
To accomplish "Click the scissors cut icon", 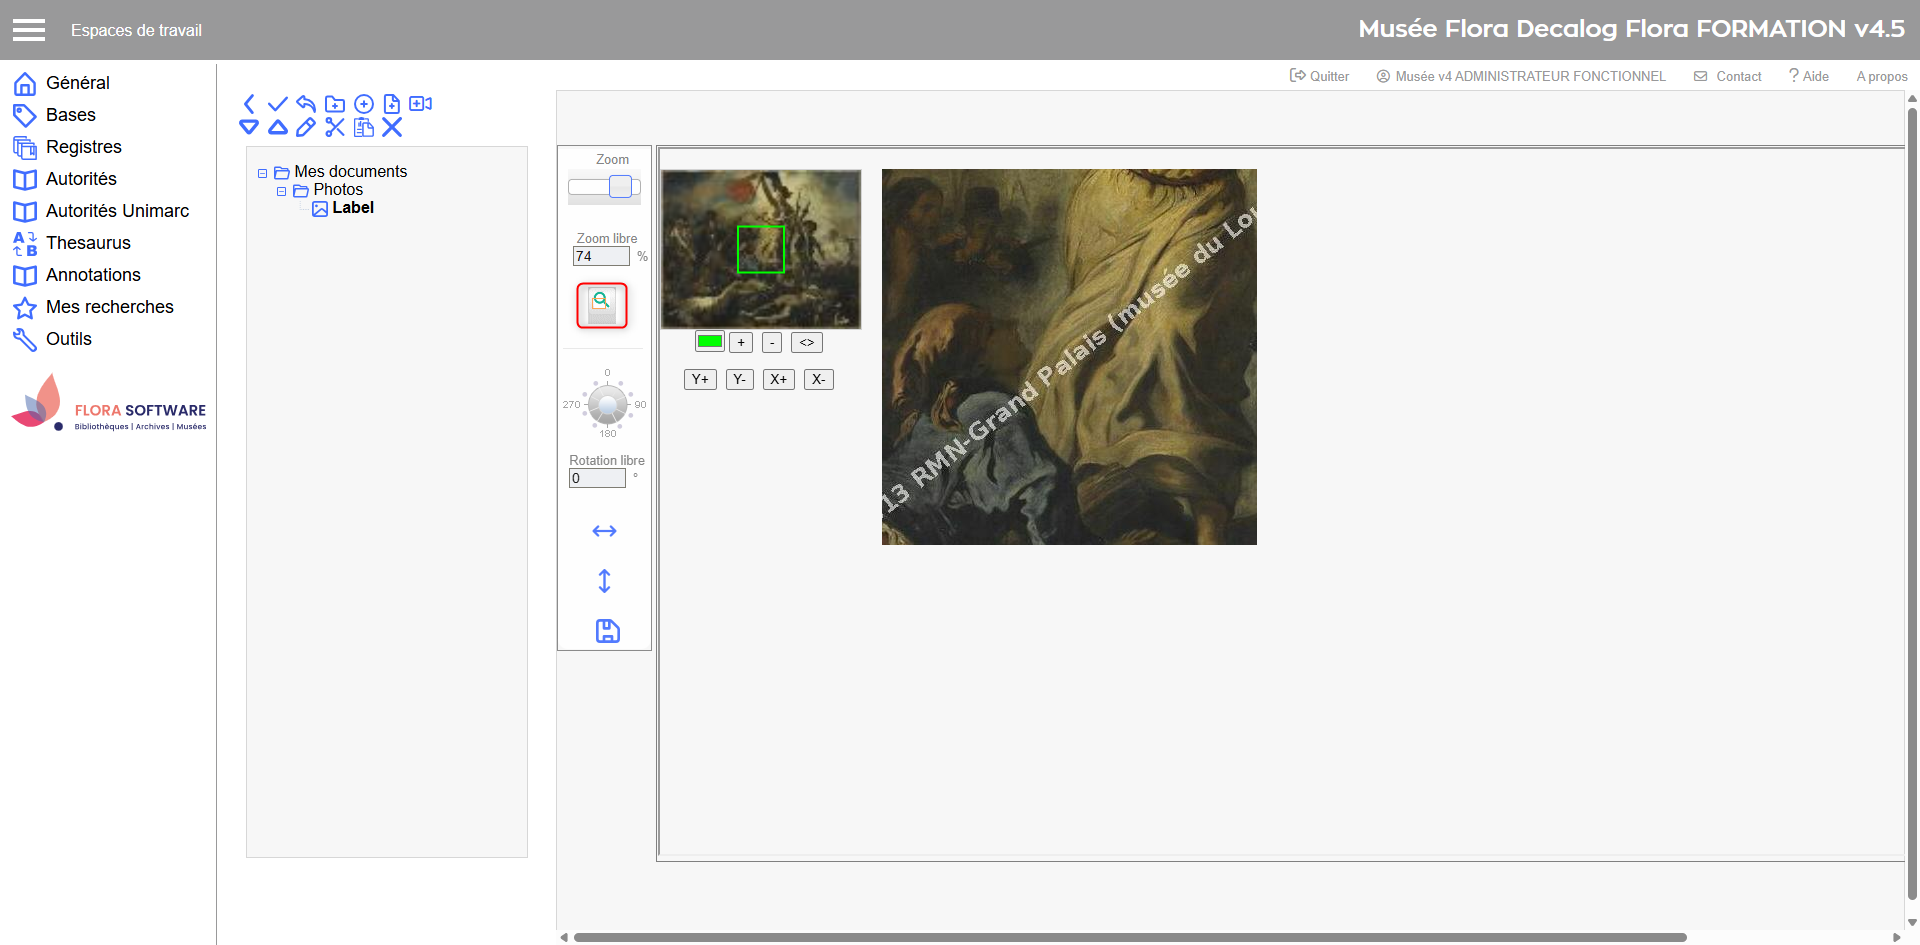I will click(335, 127).
